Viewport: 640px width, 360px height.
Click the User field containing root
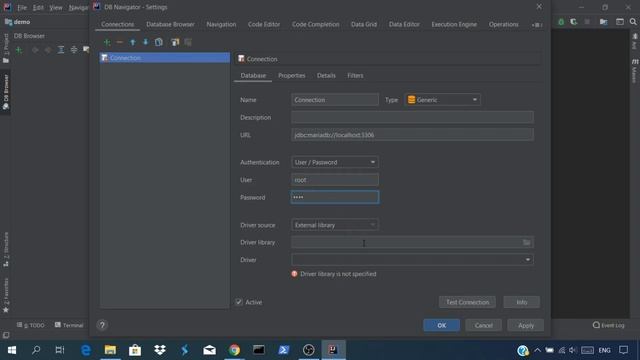click(x=335, y=180)
